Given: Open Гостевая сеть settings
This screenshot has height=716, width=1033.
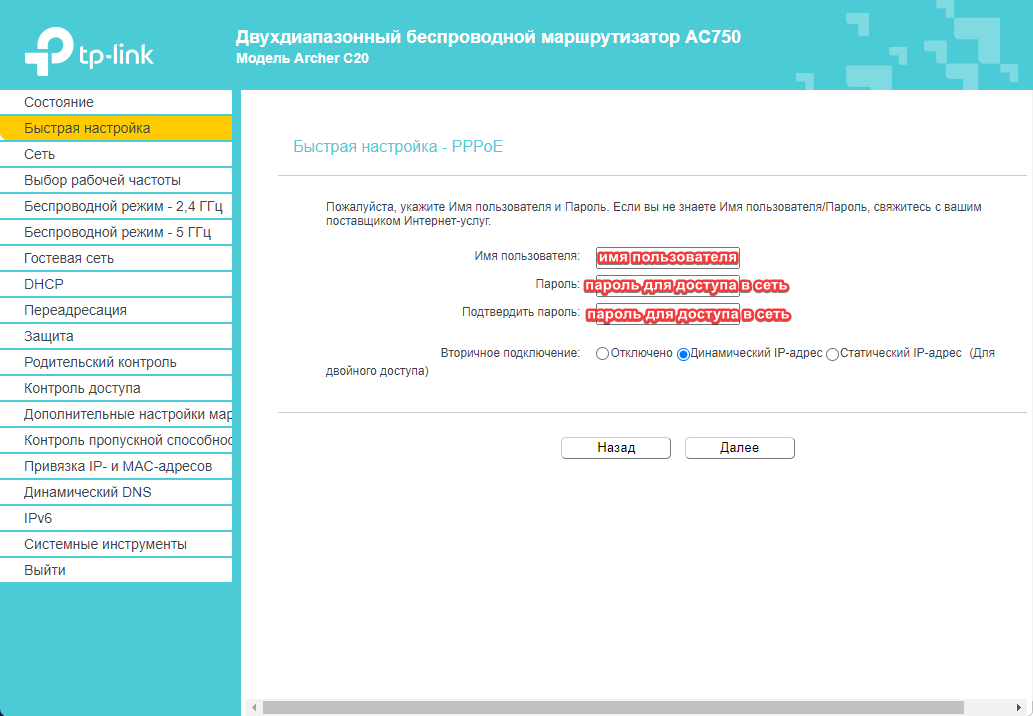Looking at the screenshot, I should coord(69,258).
